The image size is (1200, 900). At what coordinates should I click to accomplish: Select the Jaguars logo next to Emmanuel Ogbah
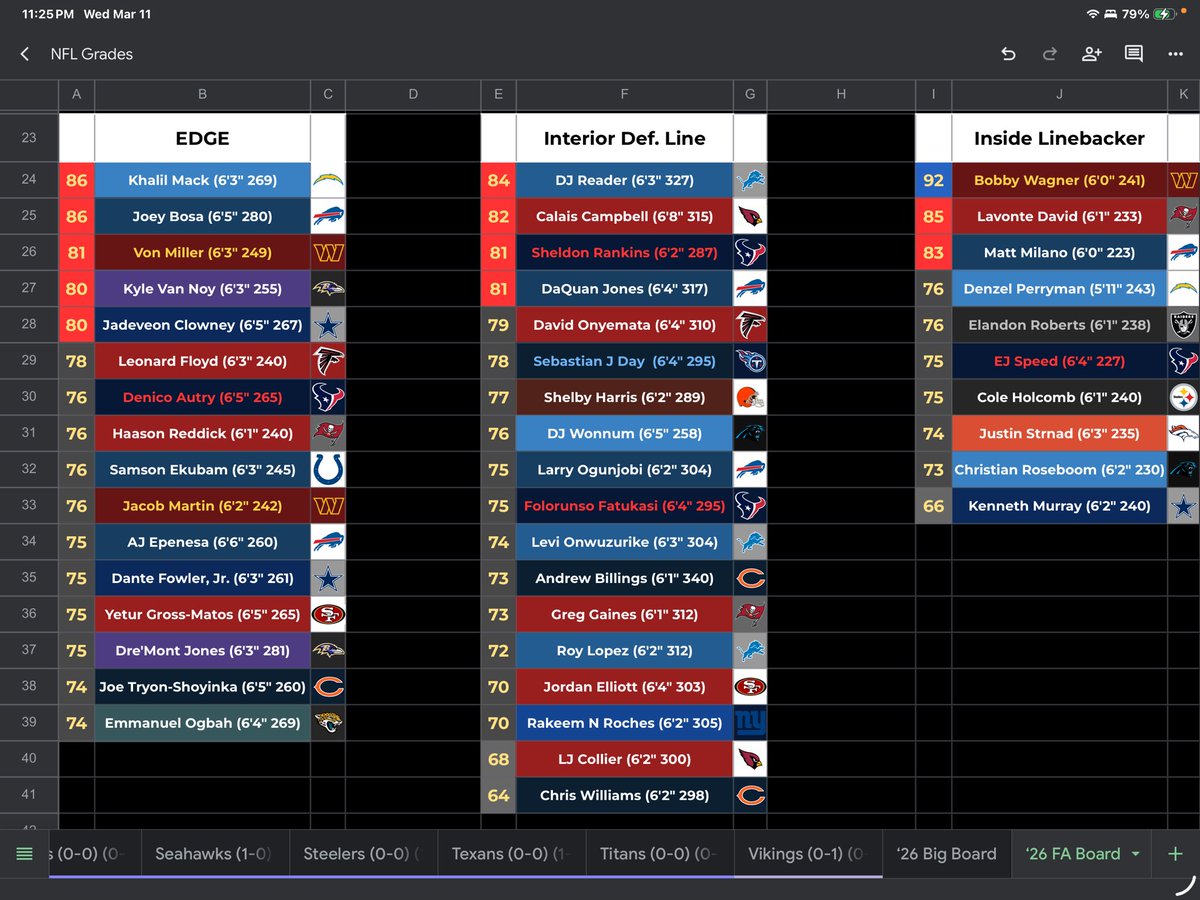pos(328,722)
